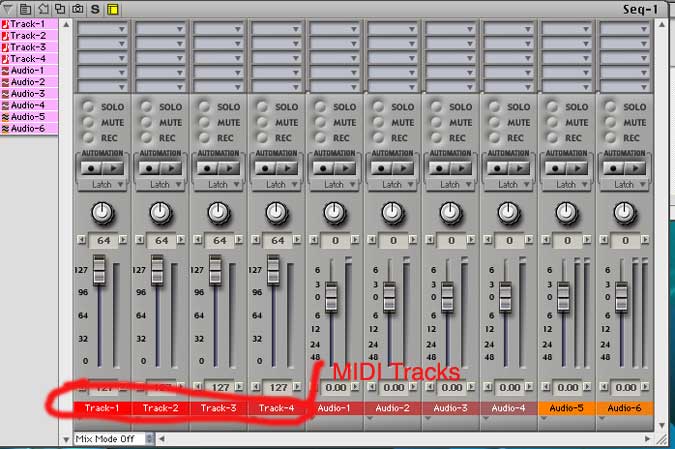Click the camera snapshot icon in toolbar
This screenshot has width=675, height=449.
pyautogui.click(x=78, y=8)
